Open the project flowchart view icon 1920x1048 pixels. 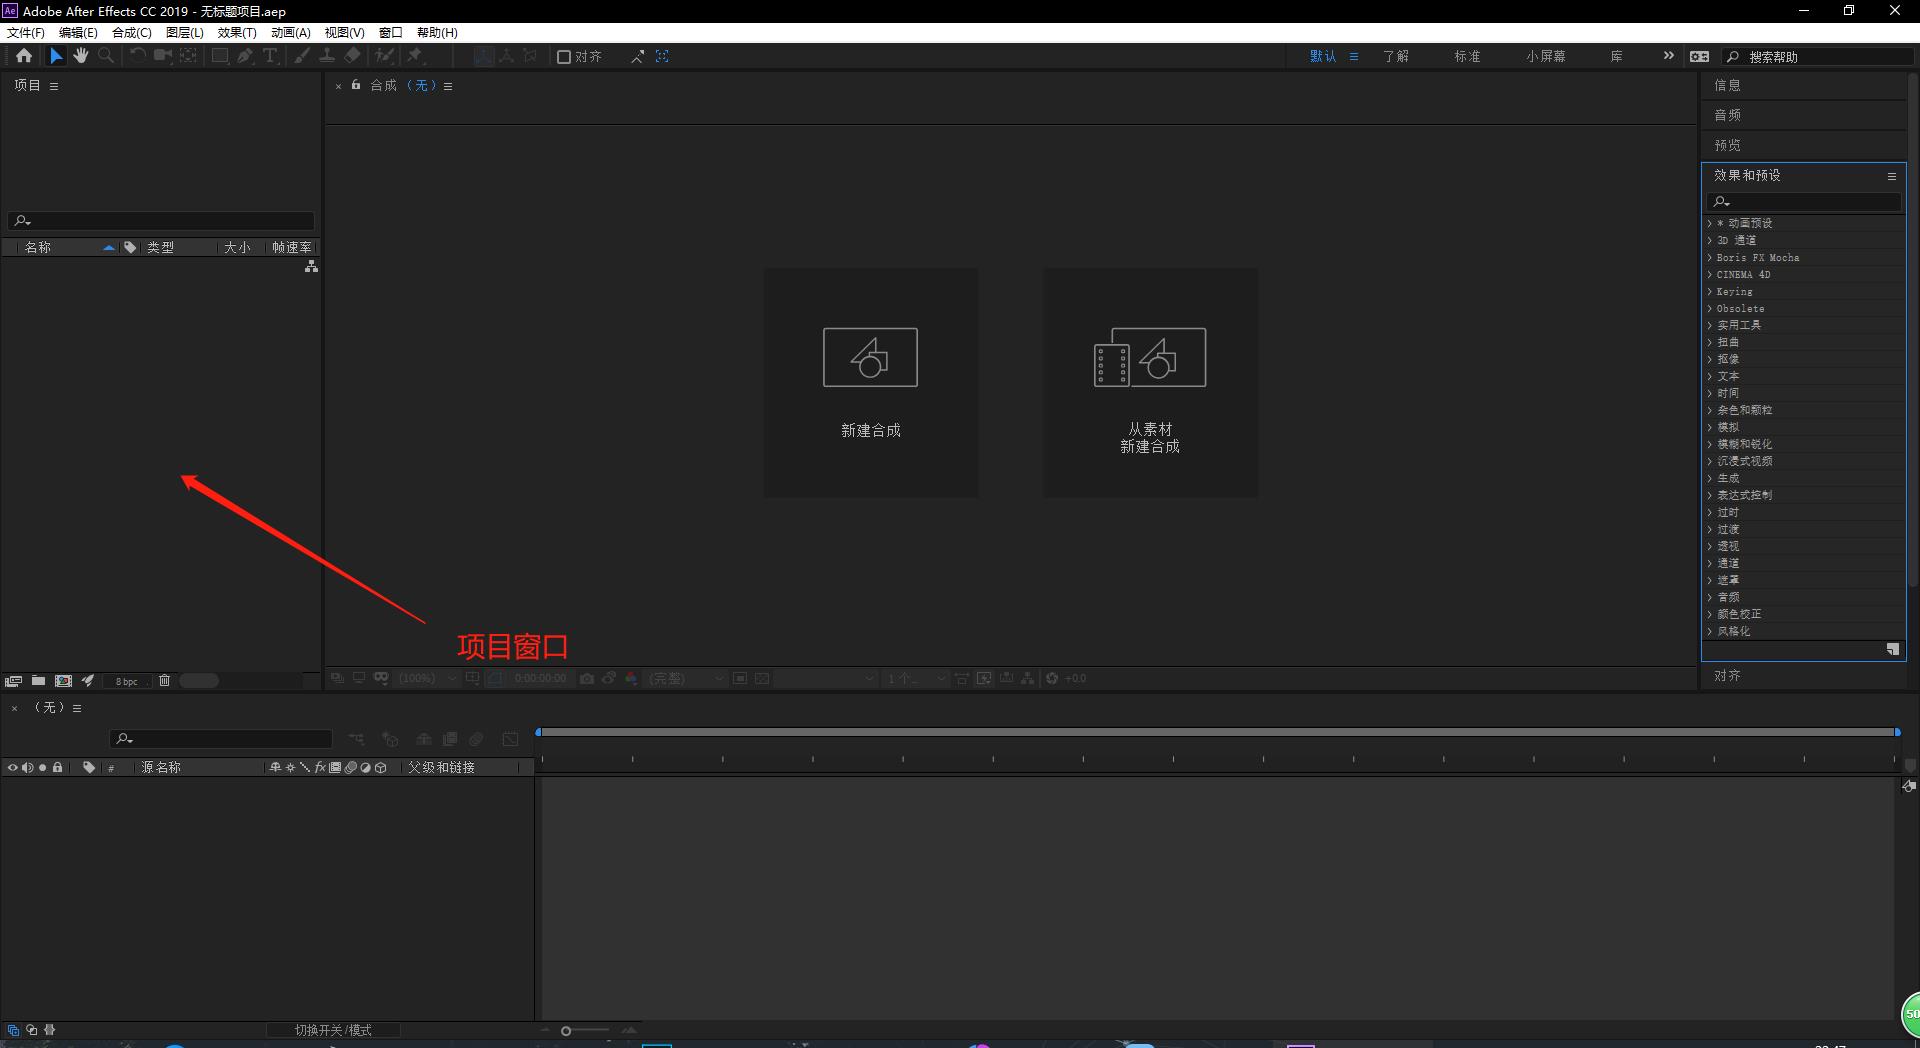[x=311, y=266]
